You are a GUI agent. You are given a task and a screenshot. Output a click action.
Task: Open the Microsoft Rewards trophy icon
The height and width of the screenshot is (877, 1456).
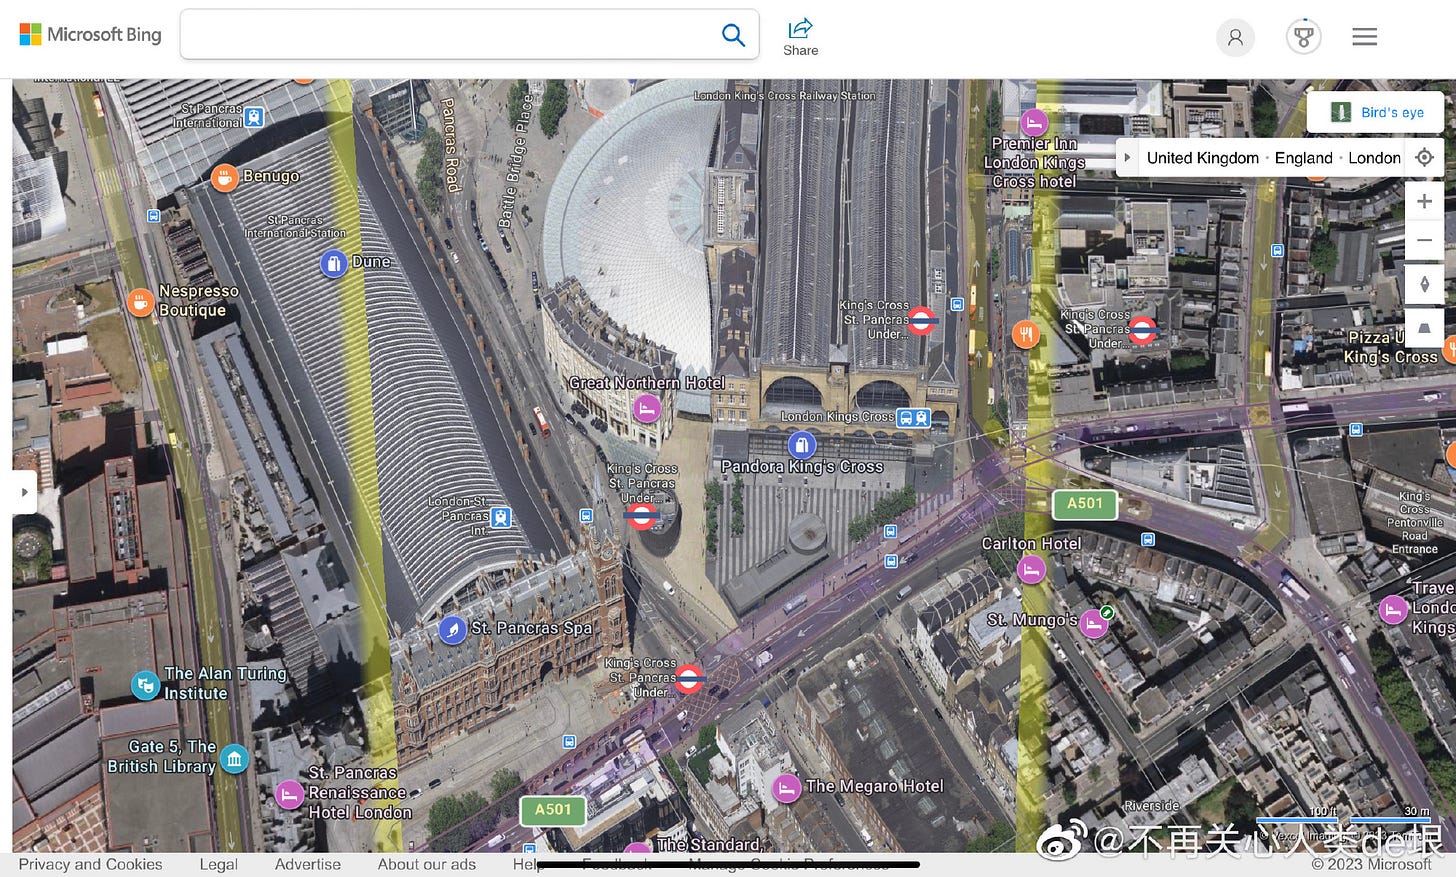pos(1303,37)
